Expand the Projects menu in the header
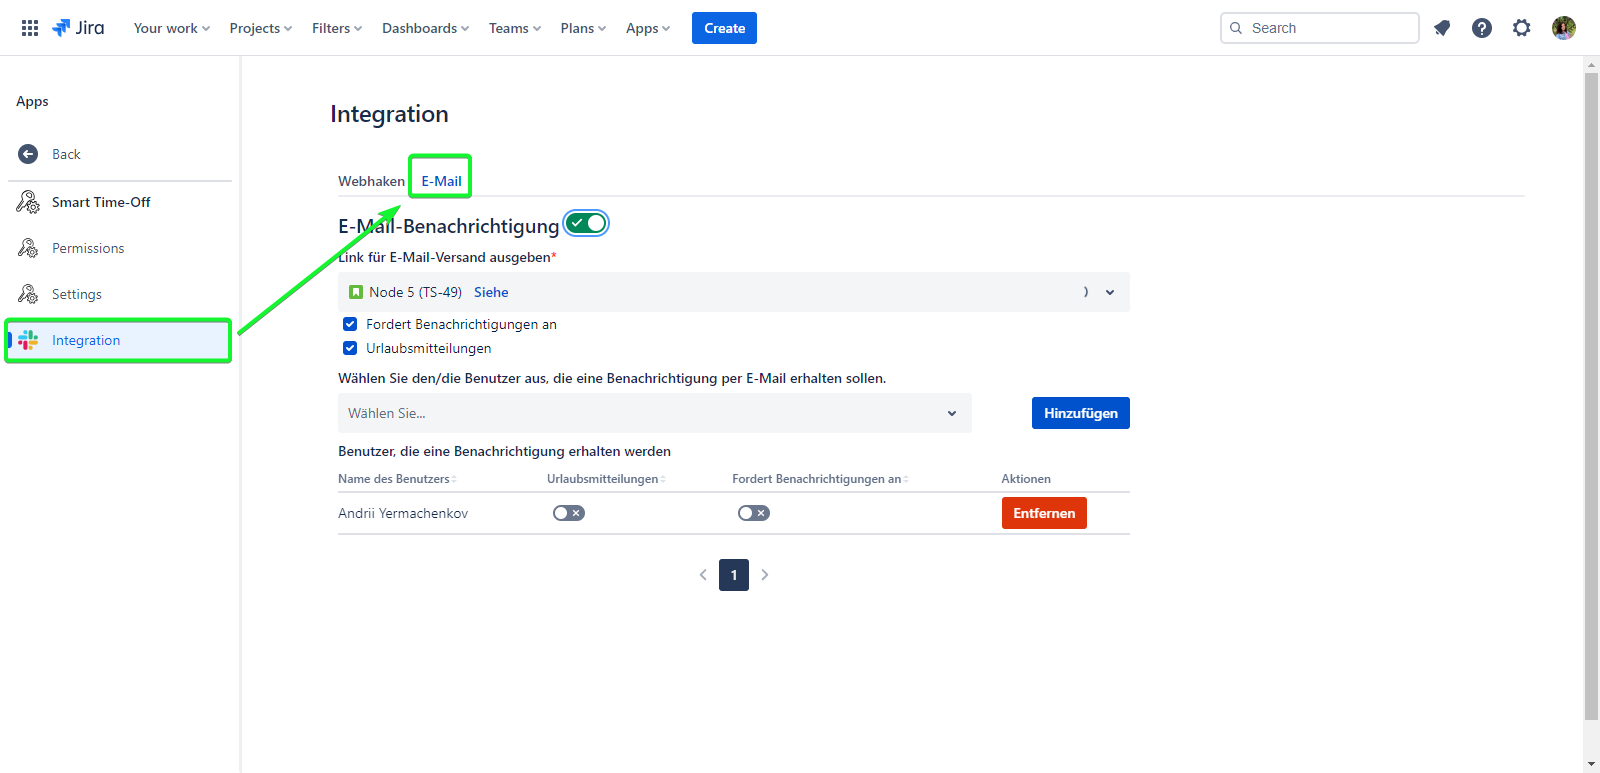Screen dimensions: 1600x773 pos(260,28)
